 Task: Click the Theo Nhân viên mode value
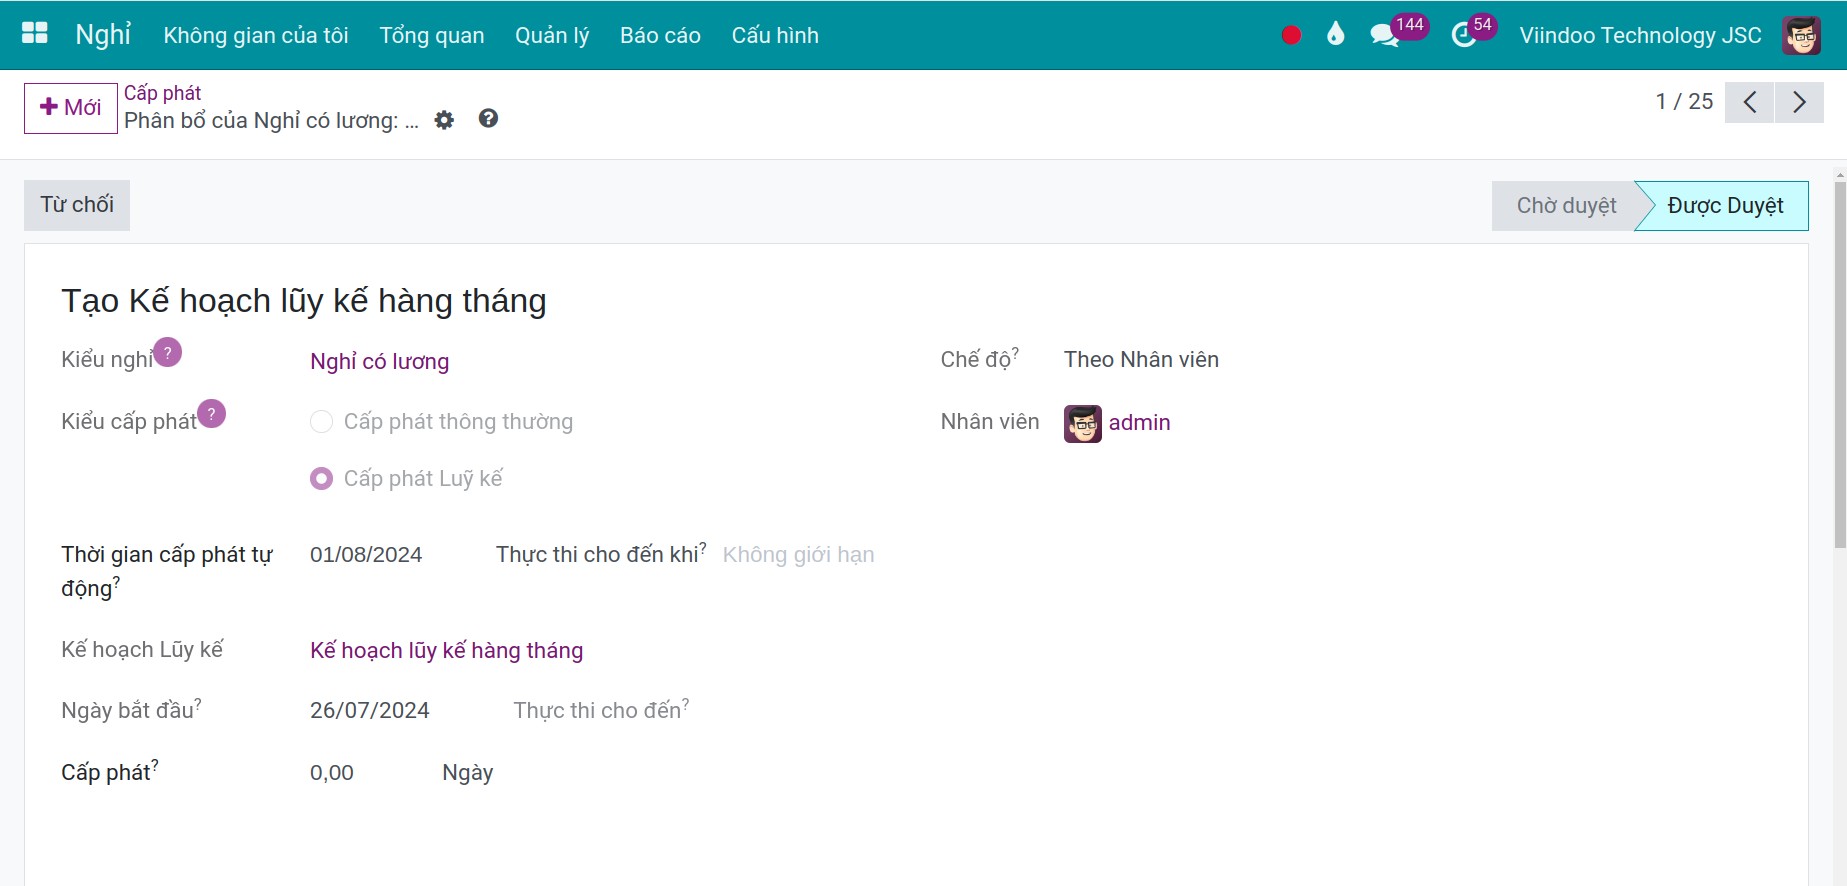[x=1141, y=360]
